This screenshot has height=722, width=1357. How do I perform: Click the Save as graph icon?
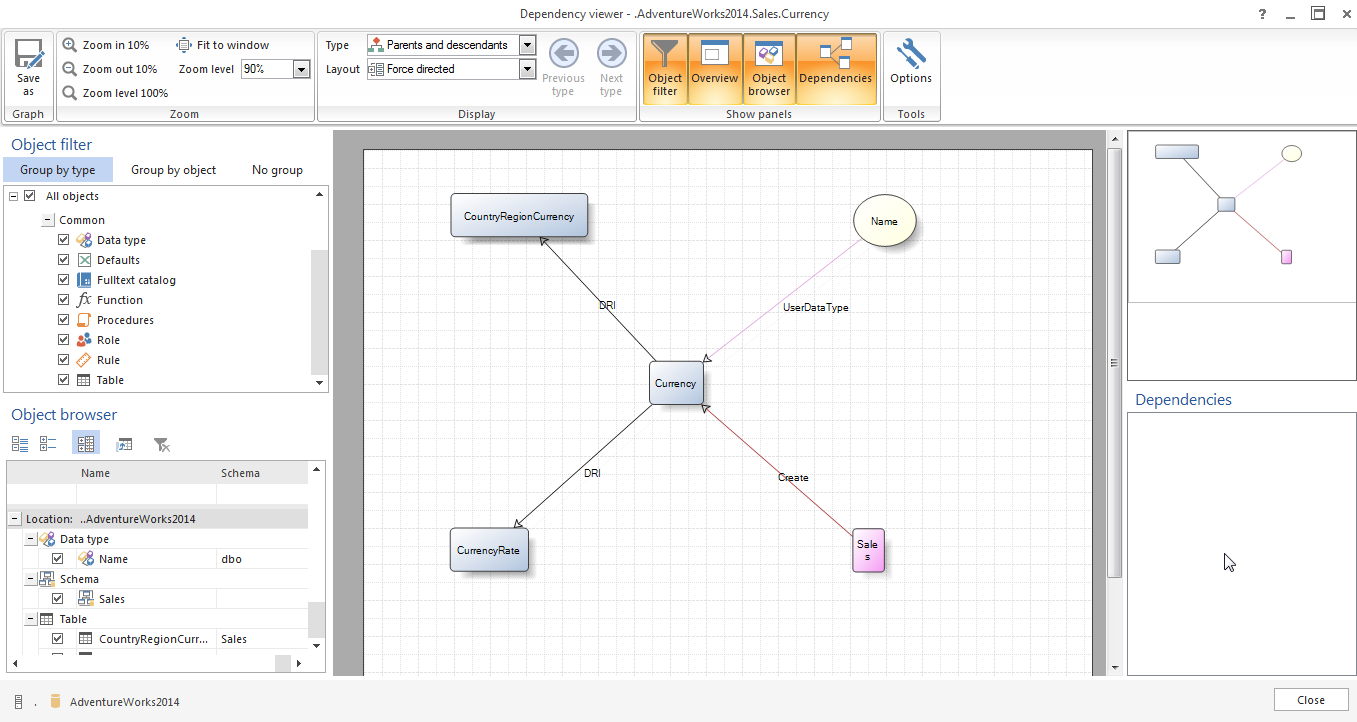click(x=28, y=52)
